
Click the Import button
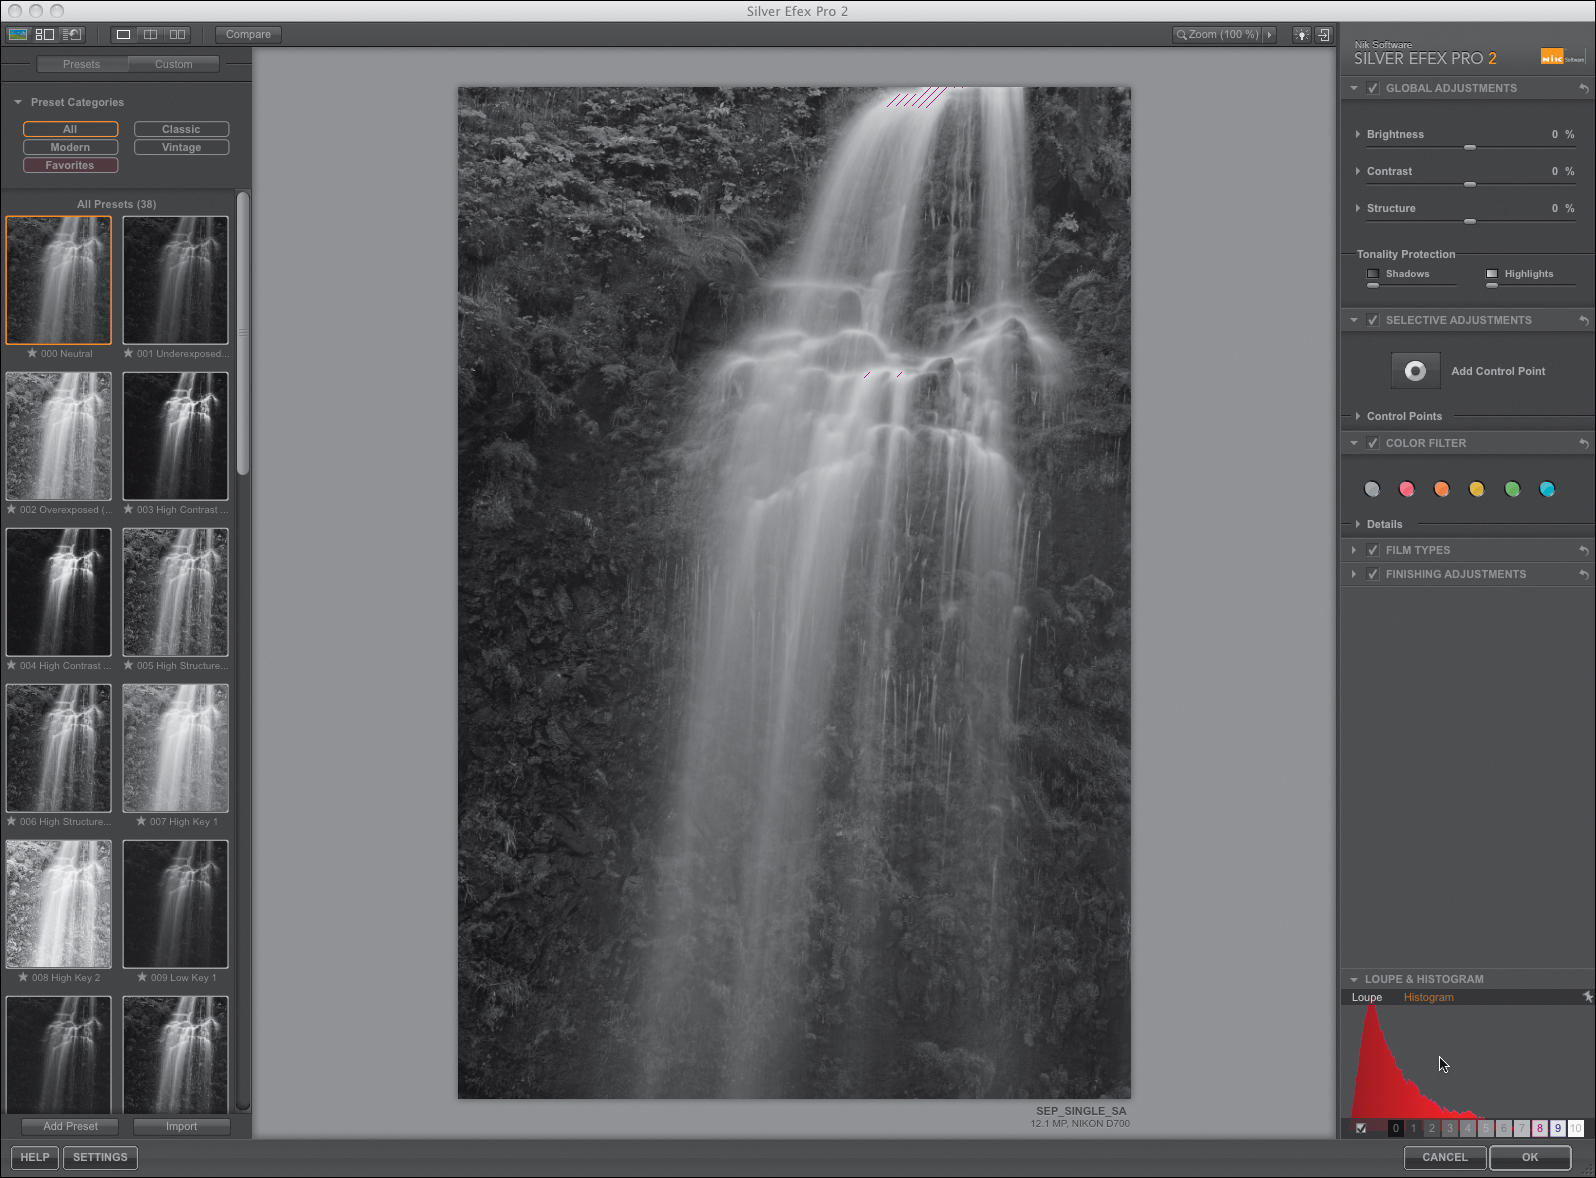[x=181, y=1126]
